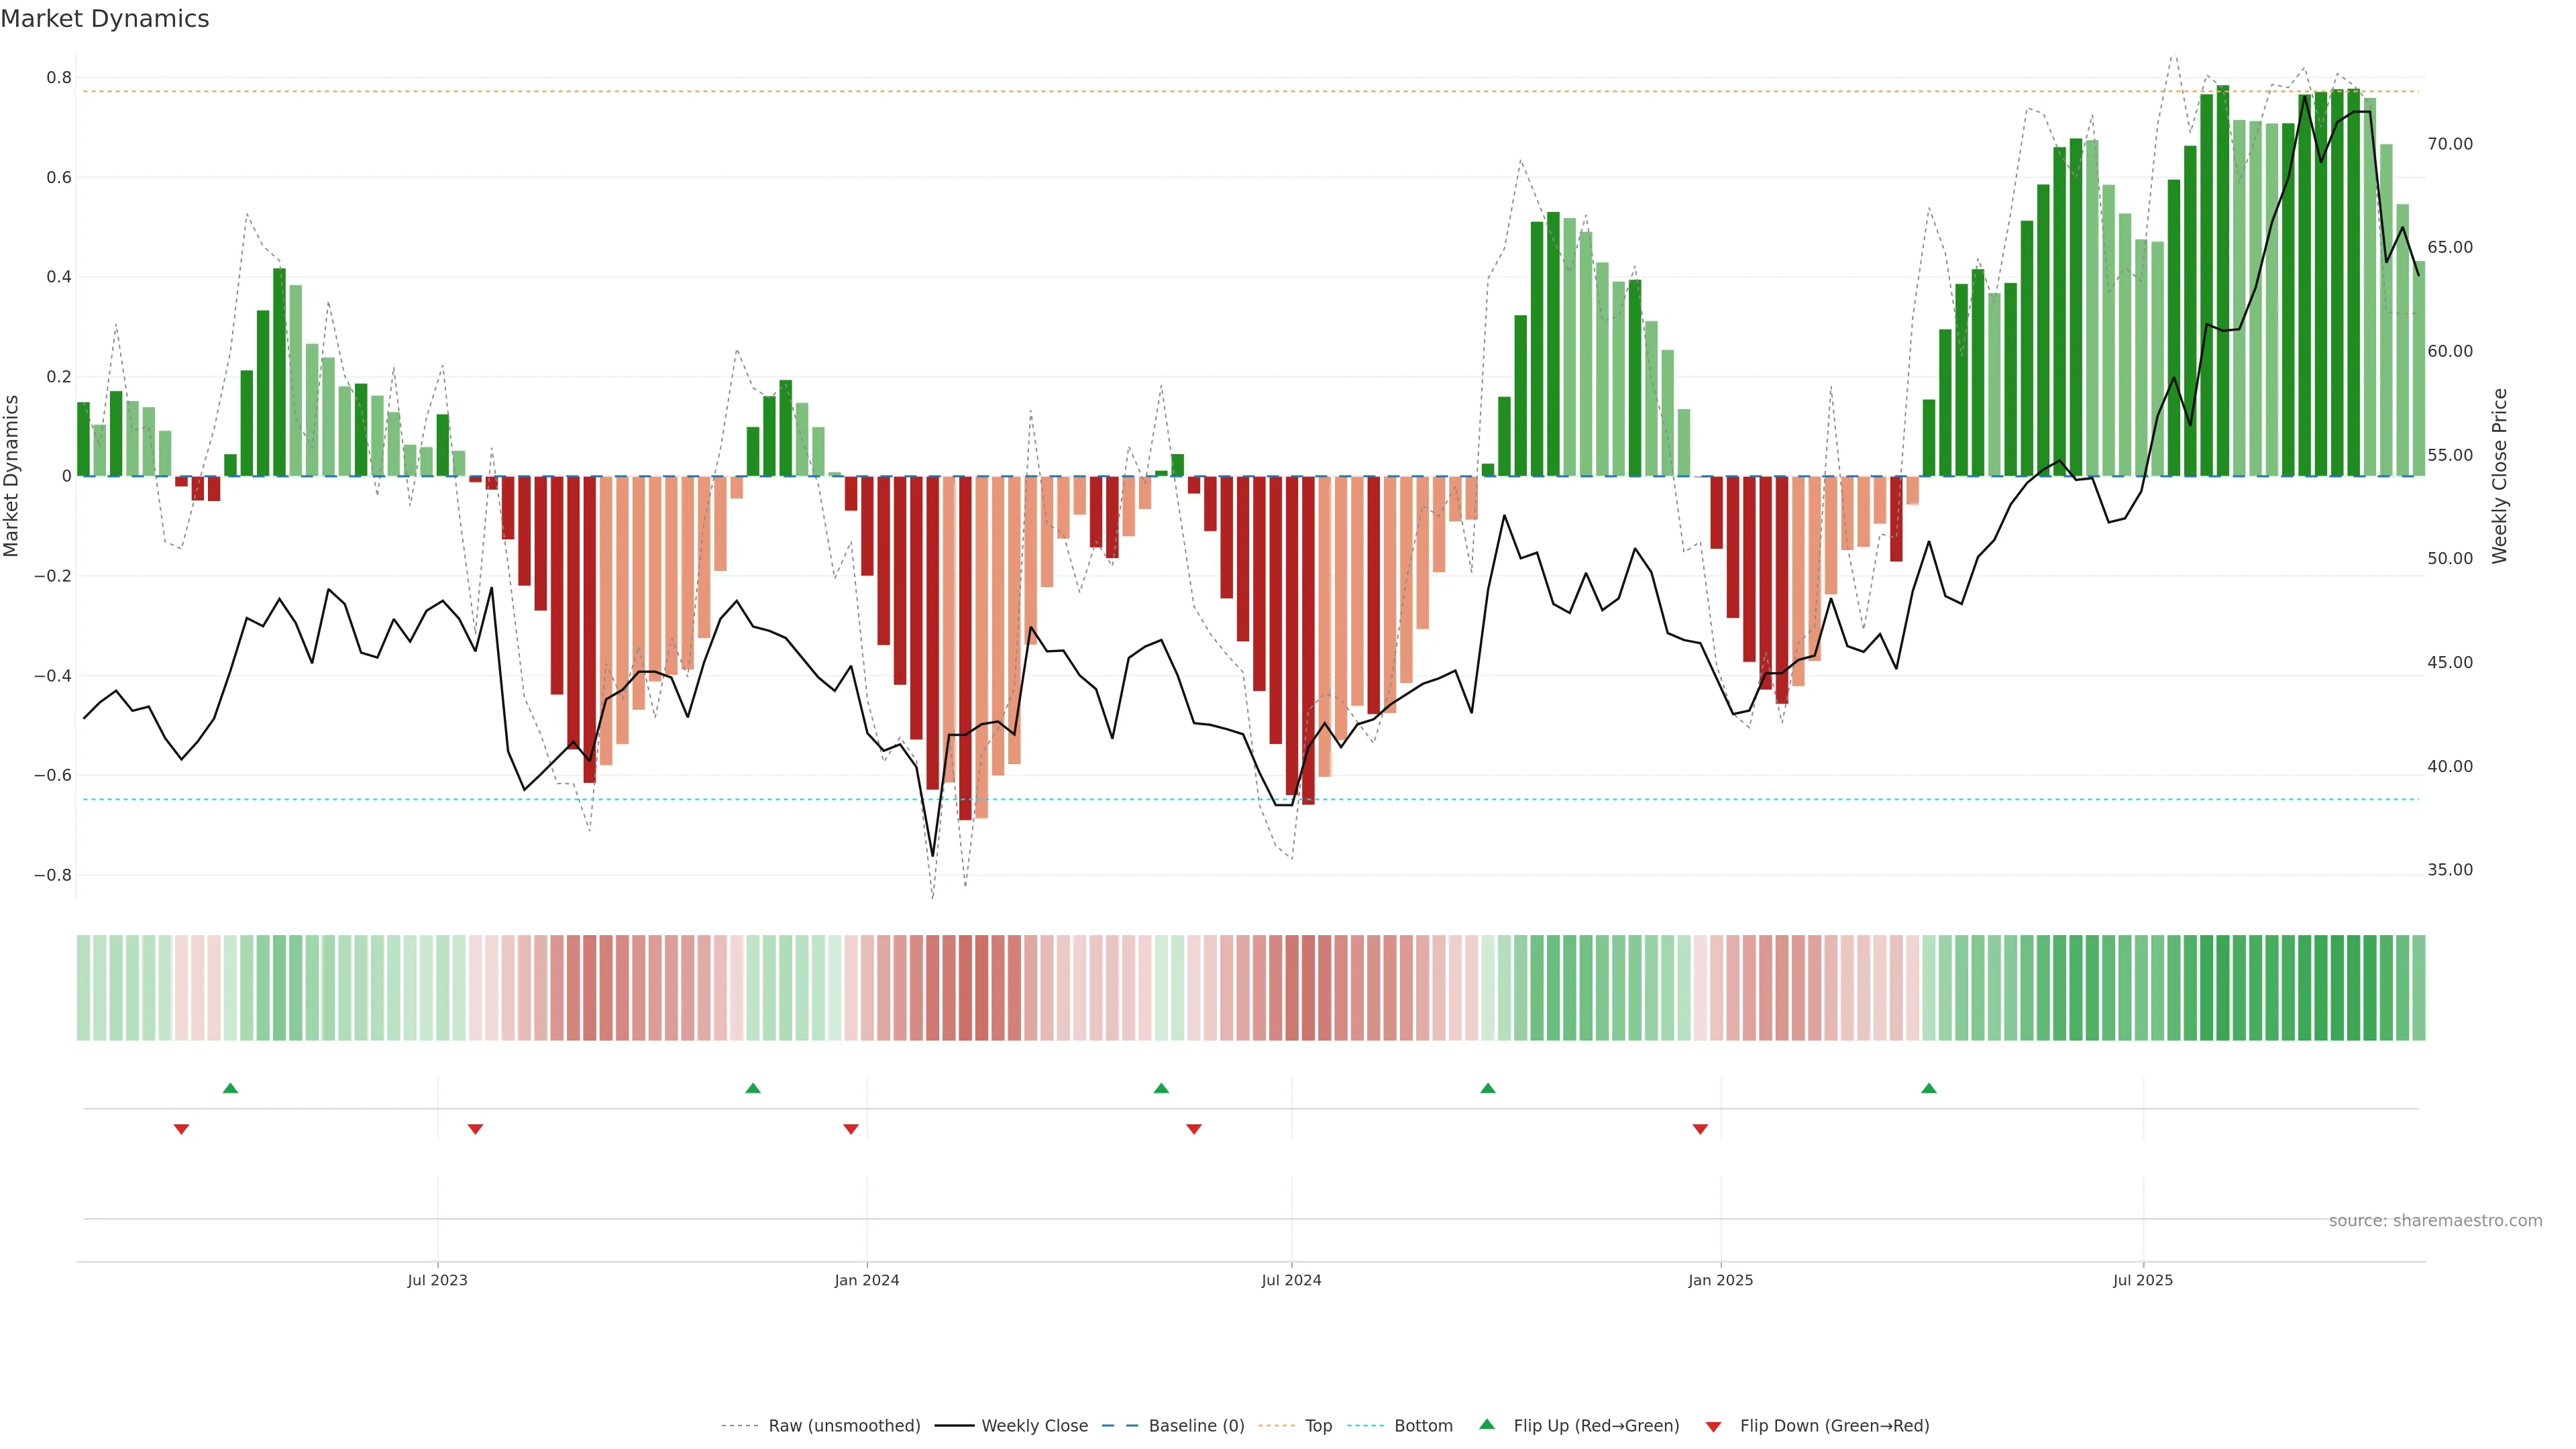Click the rightmost green flip-up triangle marker
The image size is (2576, 1449).
(x=1928, y=1088)
